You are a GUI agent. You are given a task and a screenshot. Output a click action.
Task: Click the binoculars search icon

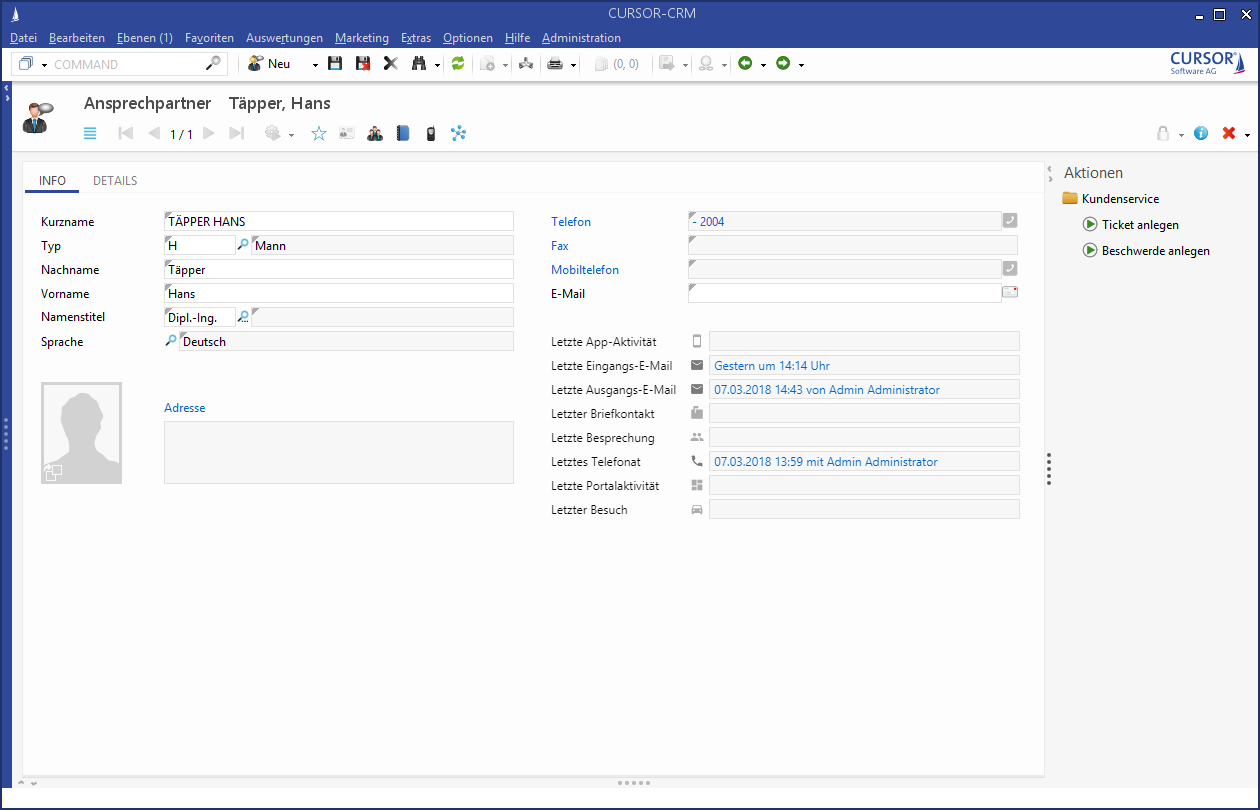click(419, 64)
